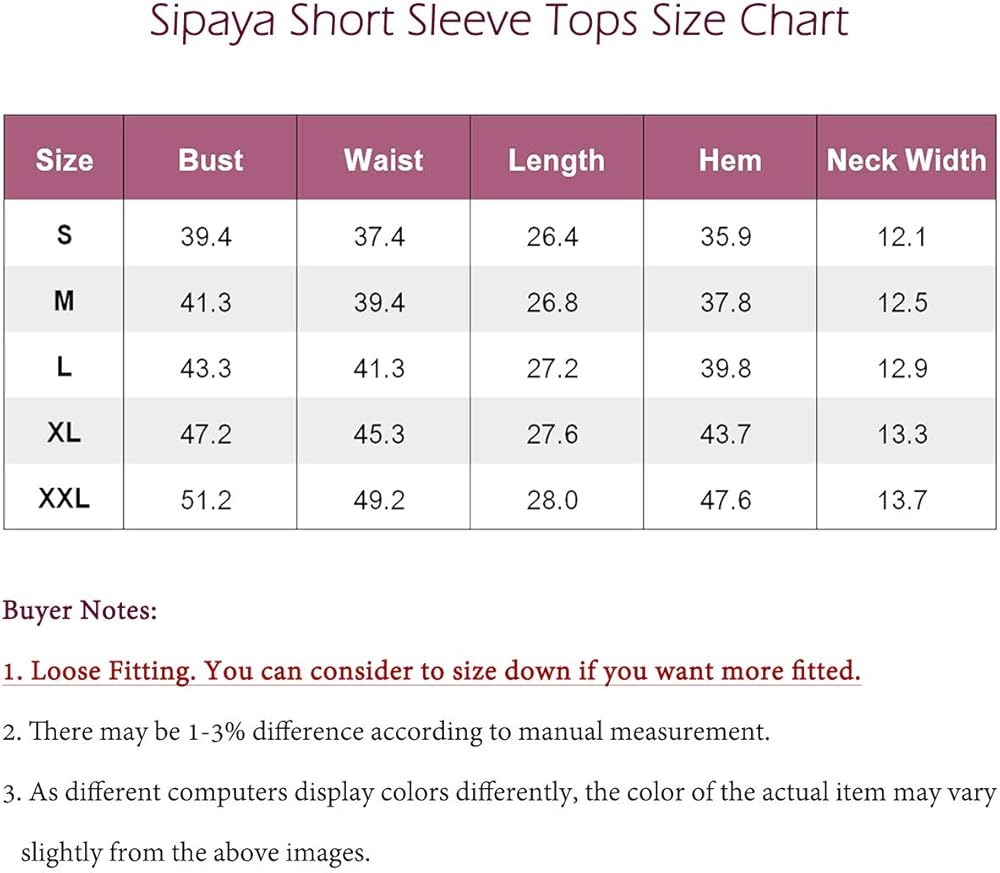Viewport: 1000px width, 873px height.
Task: Click the Bust column header
Action: coord(210,160)
